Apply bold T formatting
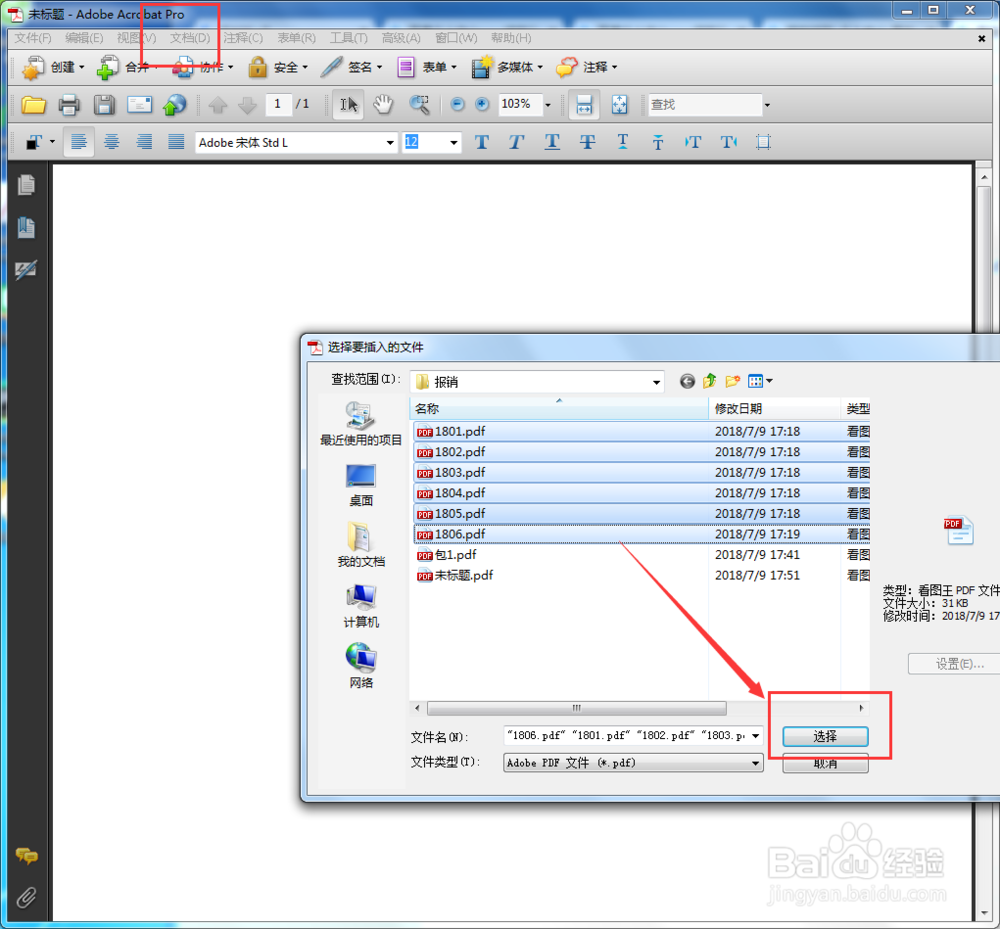The image size is (1000, 929). [482, 142]
